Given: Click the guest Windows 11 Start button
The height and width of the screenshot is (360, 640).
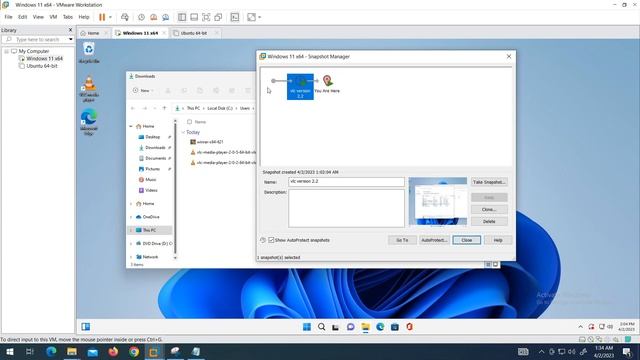Looking at the screenshot, I should 307,327.
